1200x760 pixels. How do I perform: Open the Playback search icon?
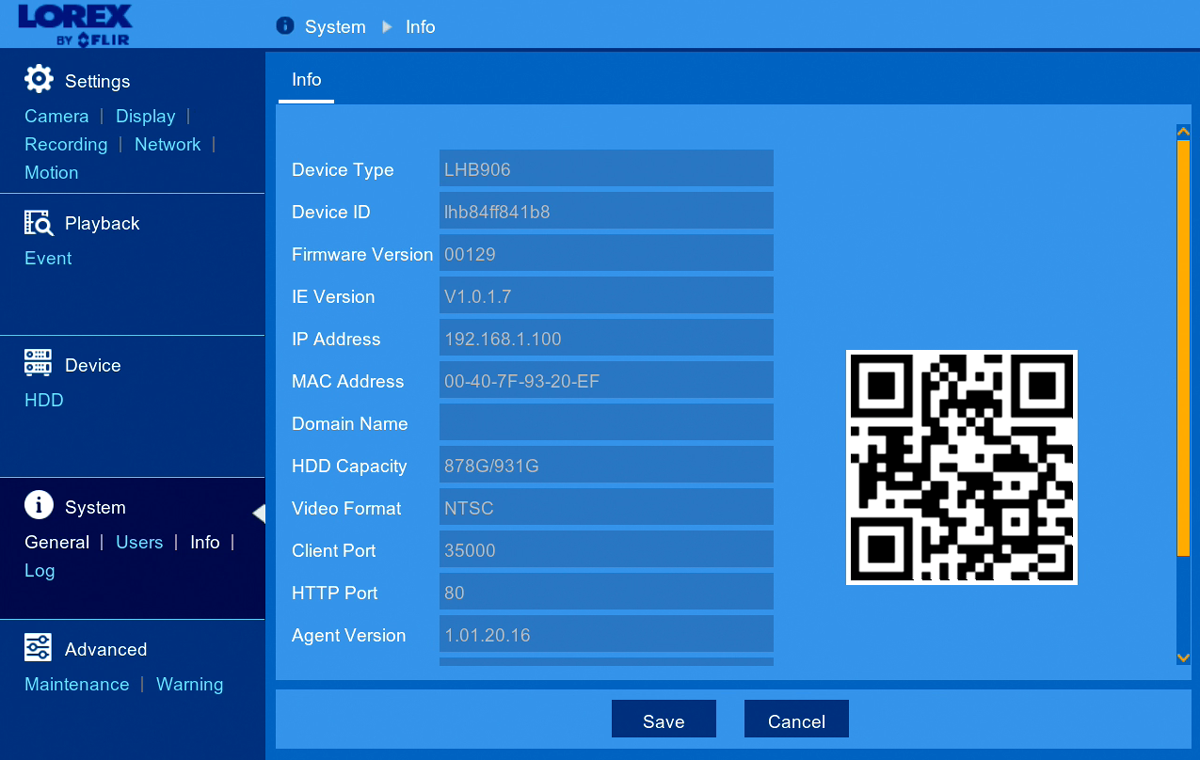pos(38,222)
